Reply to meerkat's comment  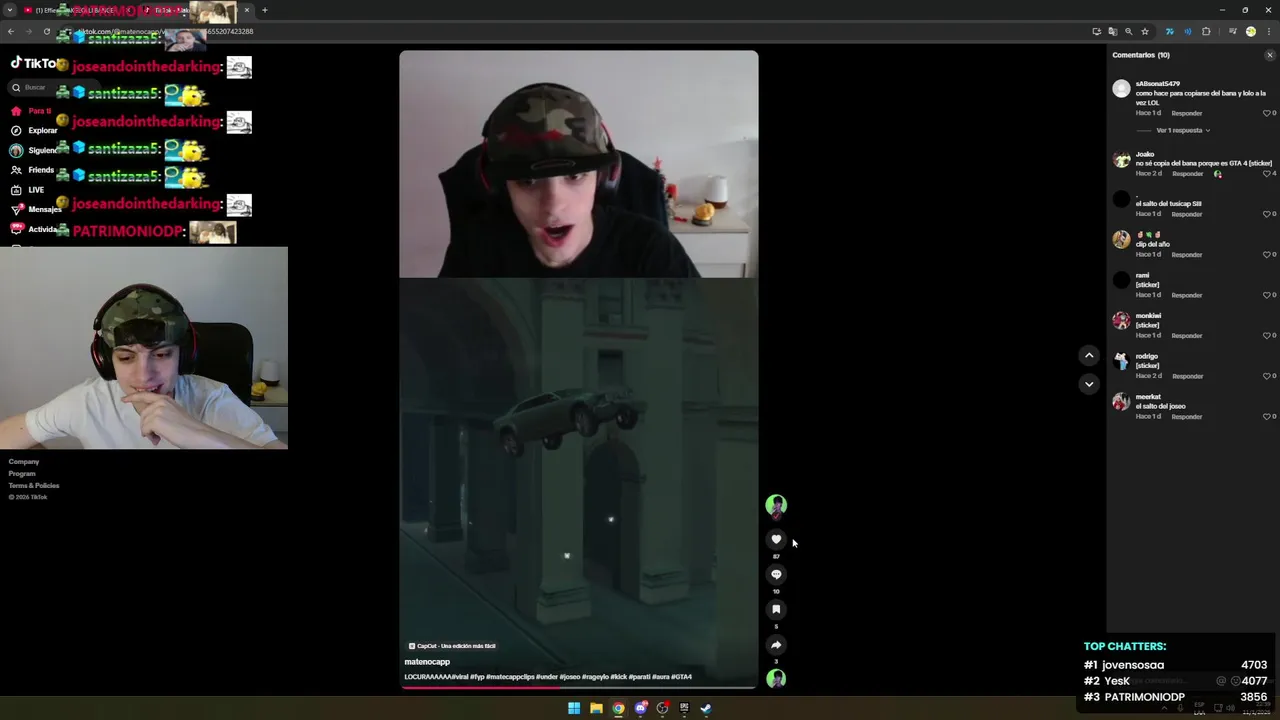(x=1187, y=416)
